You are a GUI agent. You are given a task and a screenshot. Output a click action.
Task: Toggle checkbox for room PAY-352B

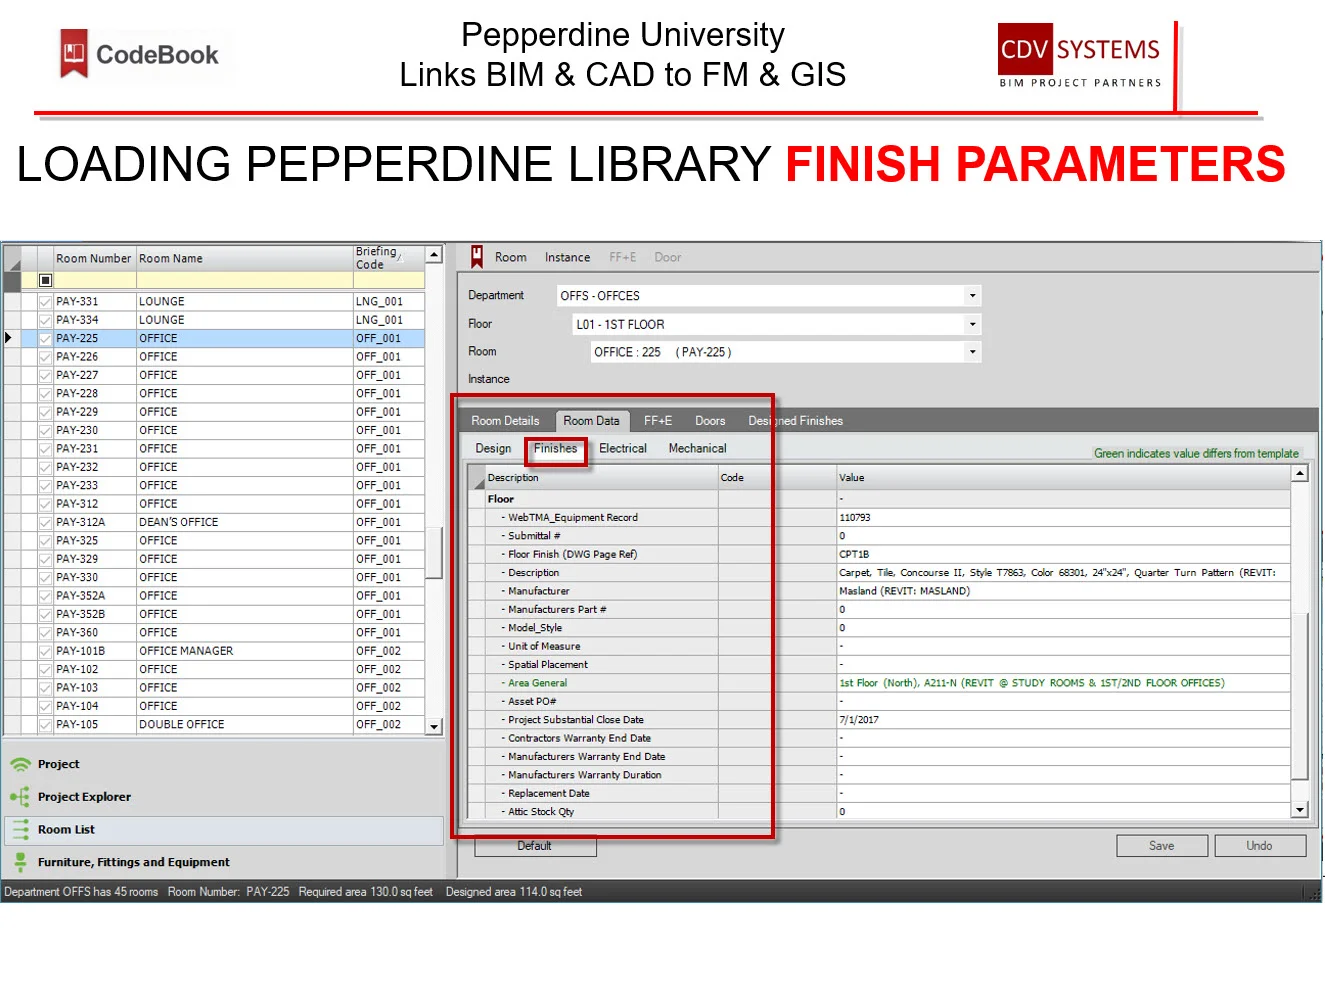[45, 614]
